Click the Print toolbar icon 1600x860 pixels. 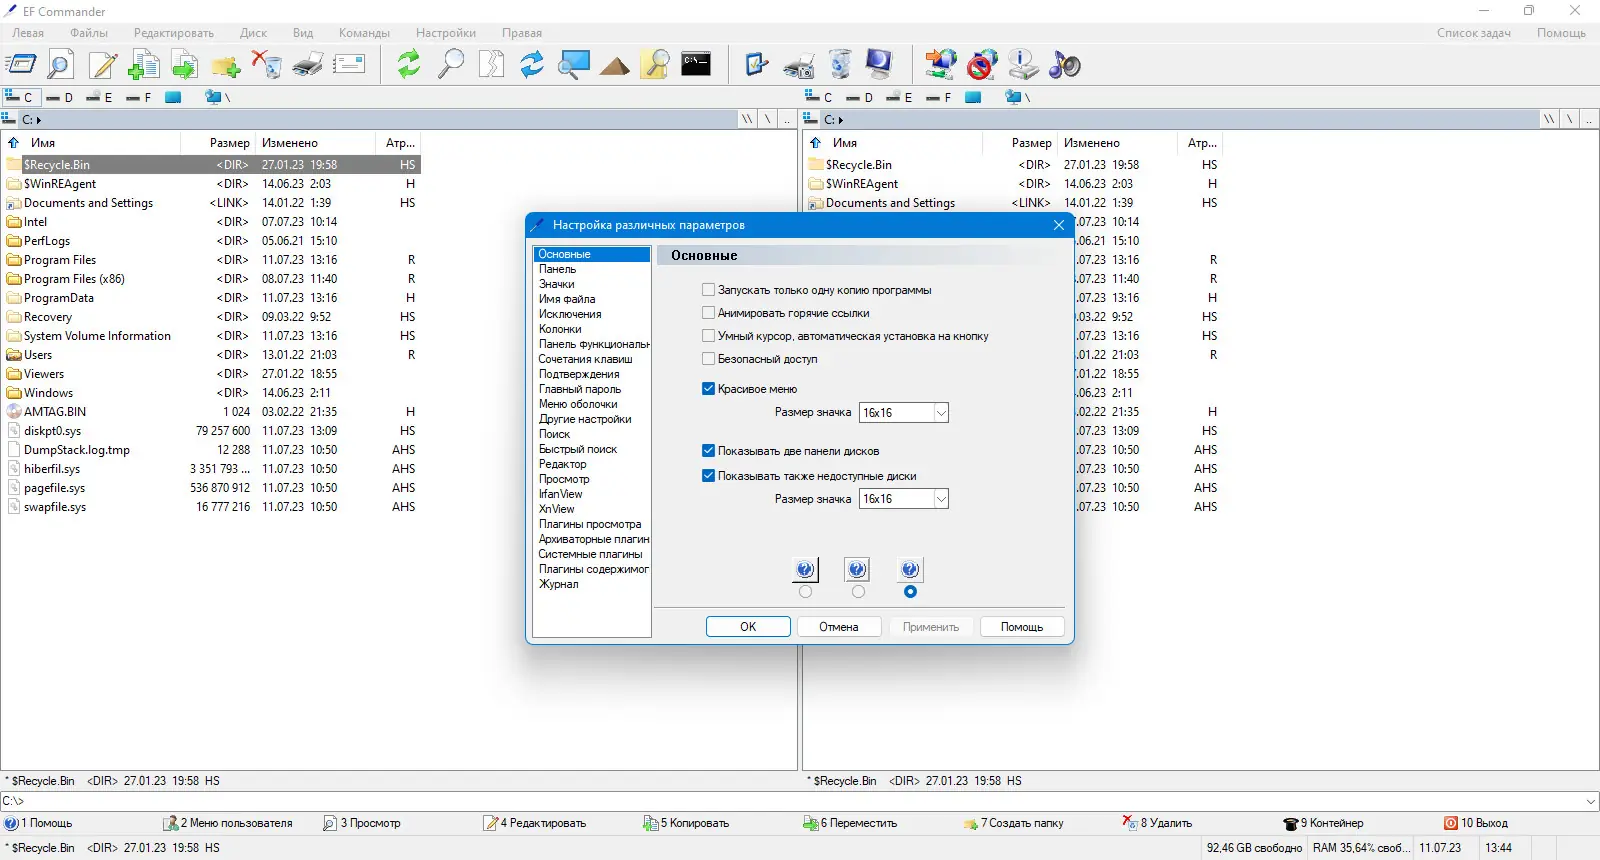308,65
